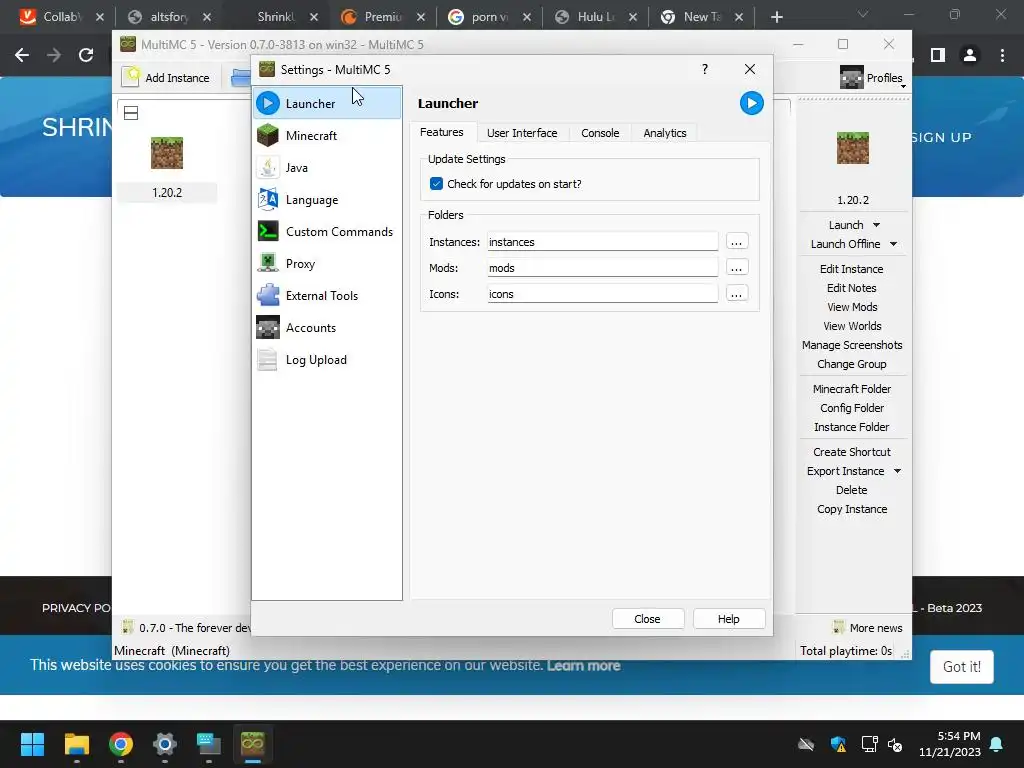1024x768 pixels.
Task: Click Delete in instance side panel
Action: pyautogui.click(x=852, y=490)
